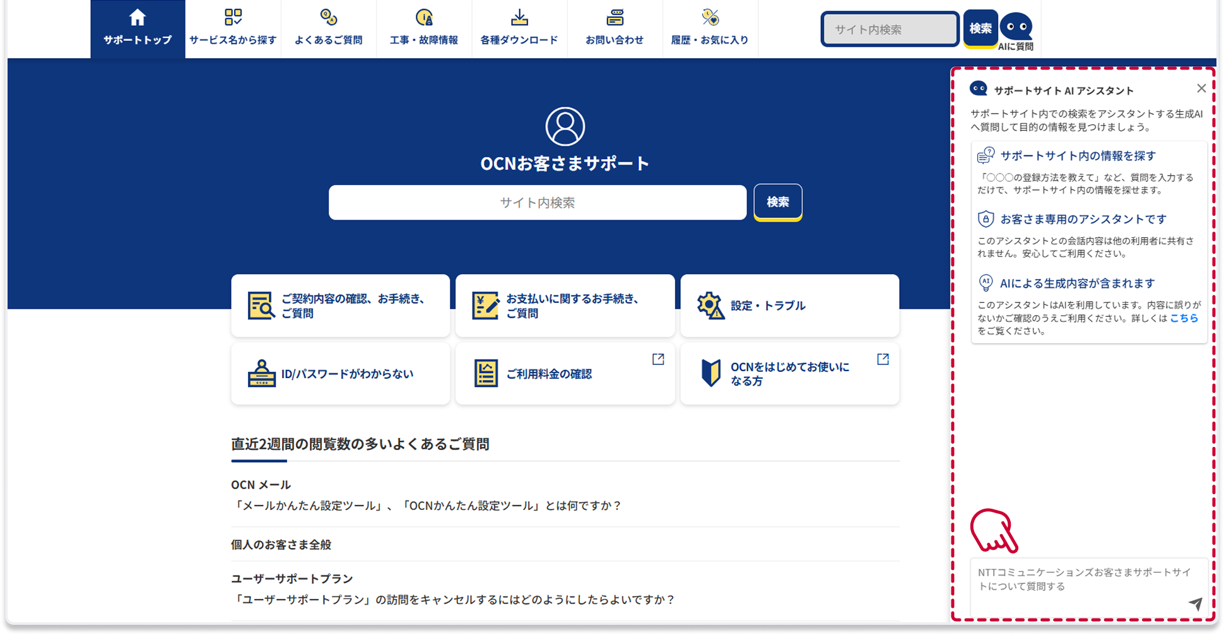1224x635 pixels.
Task: Close the サポートサイト AI アシスタント panel
Action: [x=1201, y=88]
